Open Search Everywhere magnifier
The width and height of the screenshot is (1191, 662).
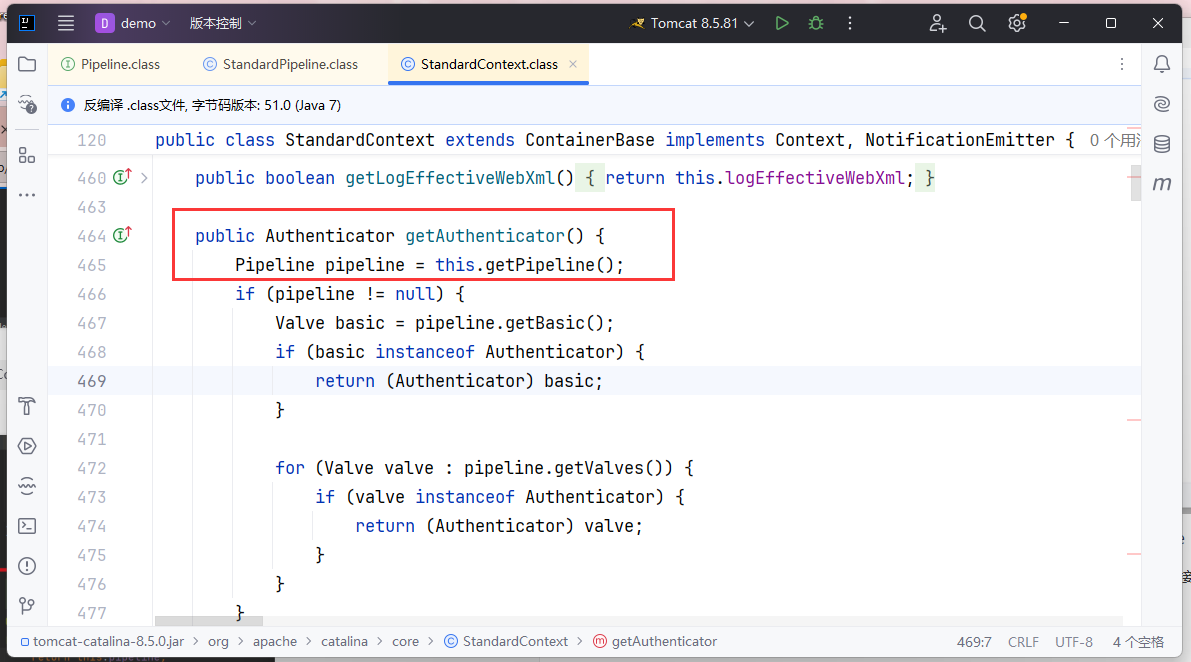point(977,23)
